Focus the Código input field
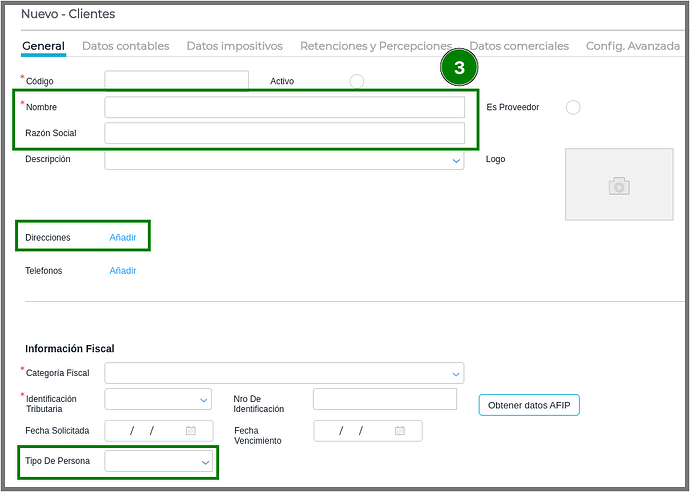The height and width of the screenshot is (492, 690). [x=176, y=81]
